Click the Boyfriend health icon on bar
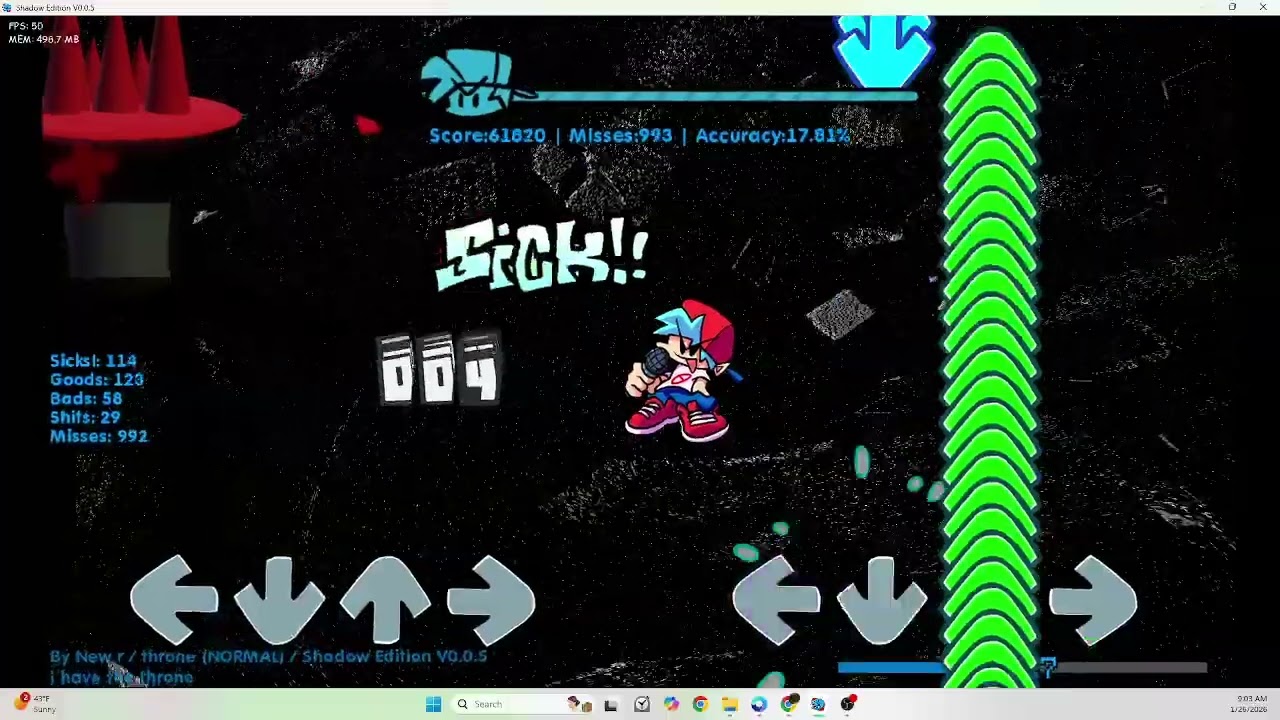 [x=468, y=82]
